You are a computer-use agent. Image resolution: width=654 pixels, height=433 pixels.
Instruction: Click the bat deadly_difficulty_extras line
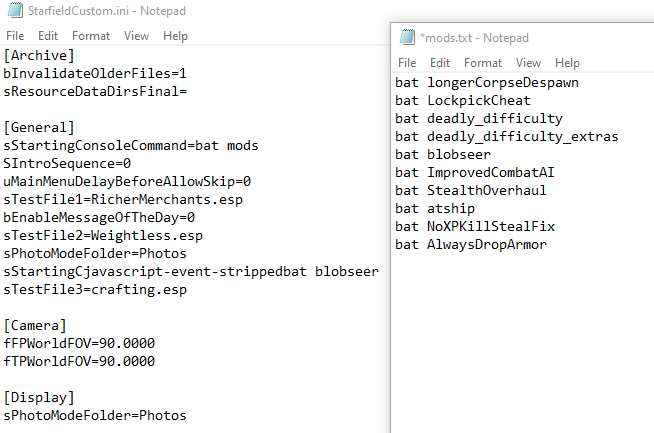coord(507,137)
